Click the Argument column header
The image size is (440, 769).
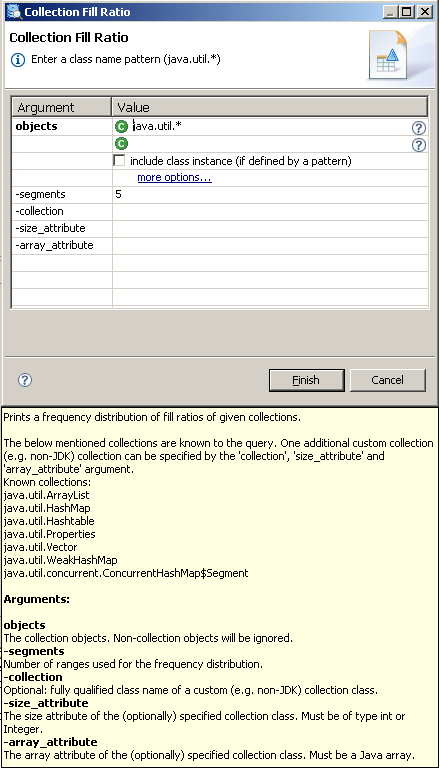pyautogui.click(x=62, y=107)
